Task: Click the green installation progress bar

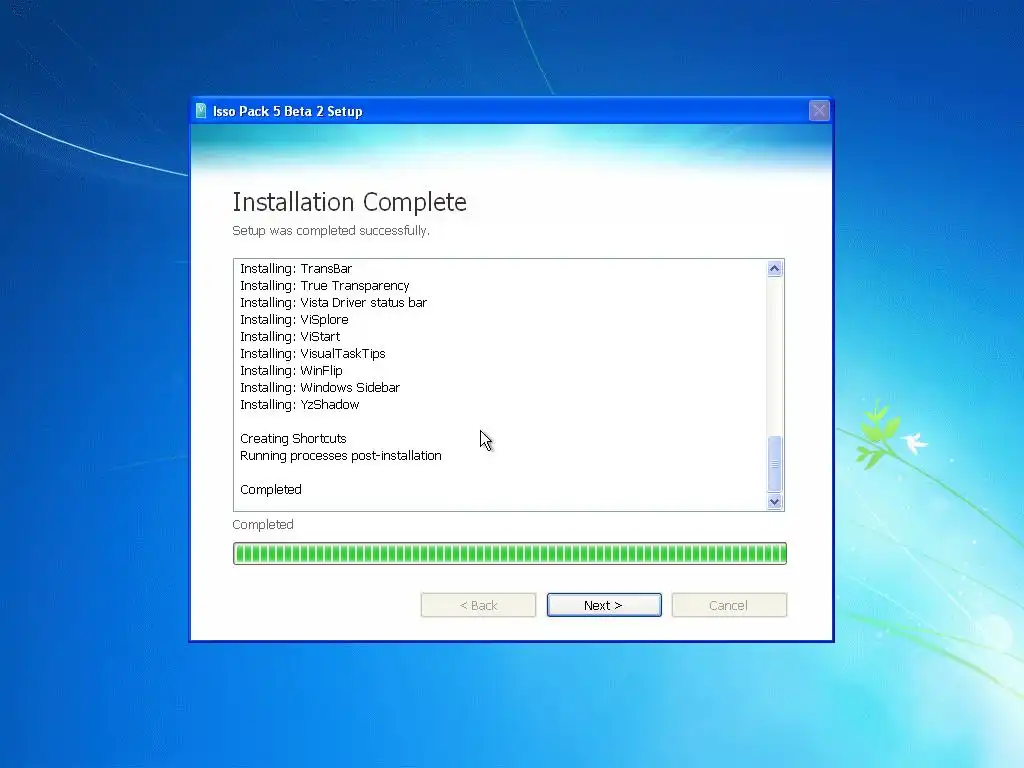Action: pos(510,553)
